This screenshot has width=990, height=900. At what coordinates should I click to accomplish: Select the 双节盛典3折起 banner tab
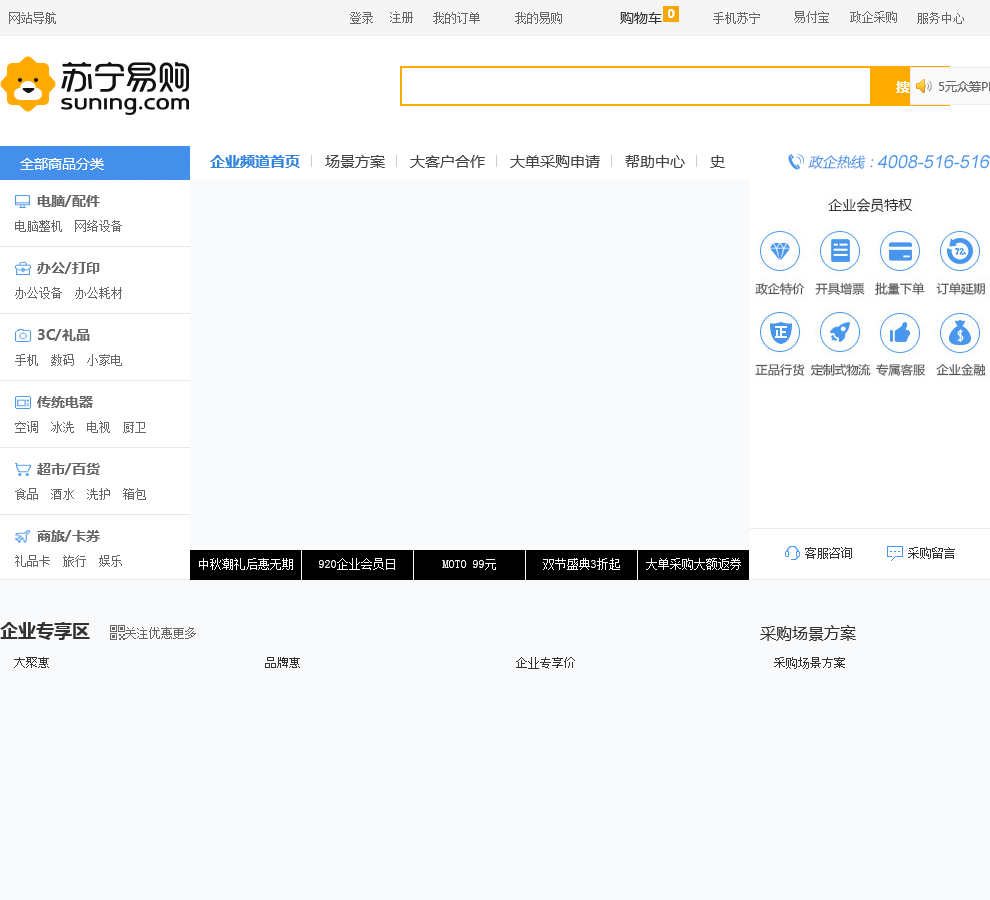pyautogui.click(x=581, y=565)
